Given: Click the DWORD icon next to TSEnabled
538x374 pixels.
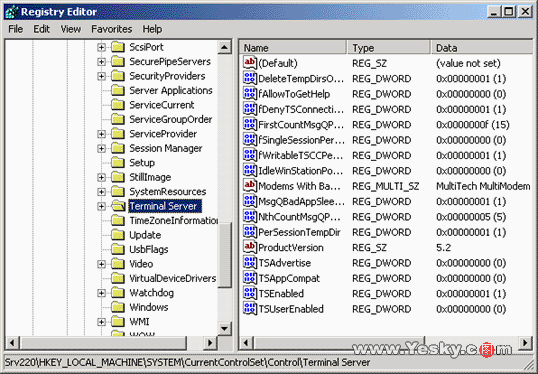Looking at the screenshot, I should (x=249, y=293).
